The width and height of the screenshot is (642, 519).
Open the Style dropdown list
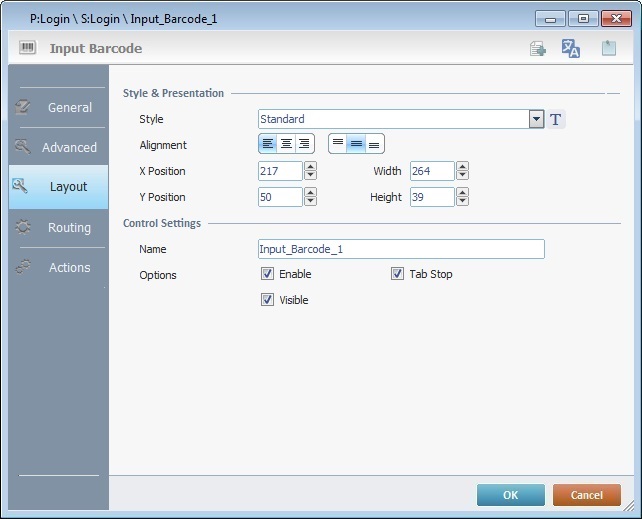tap(536, 120)
